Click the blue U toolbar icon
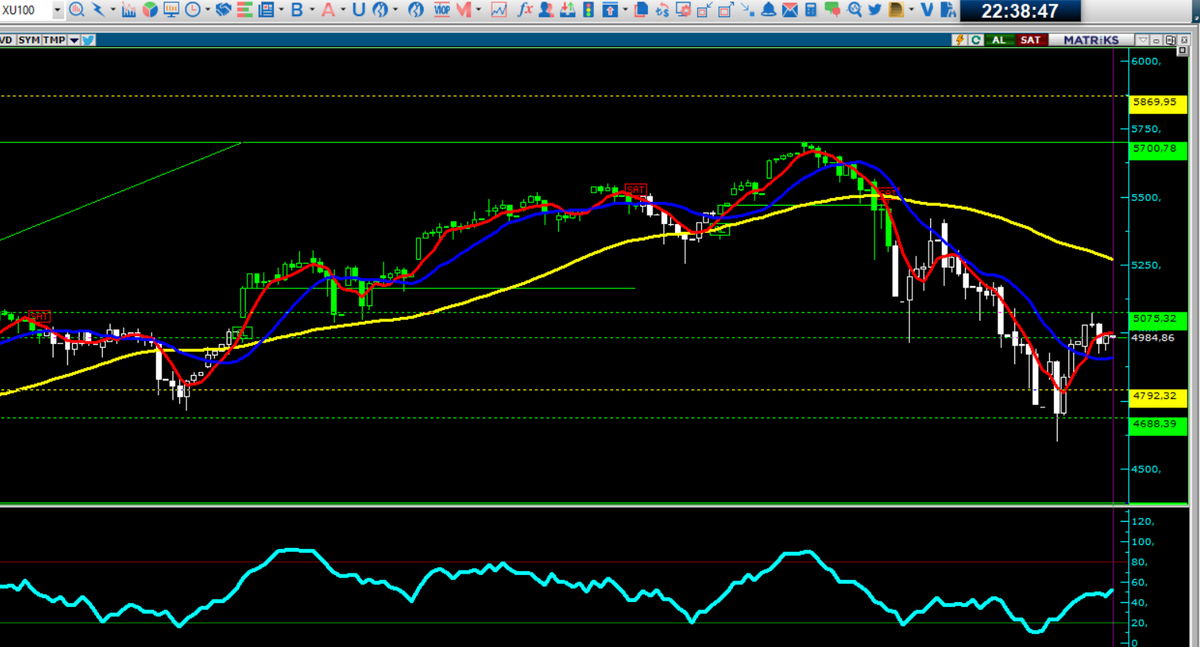This screenshot has height=647, width=1200. click(x=358, y=10)
